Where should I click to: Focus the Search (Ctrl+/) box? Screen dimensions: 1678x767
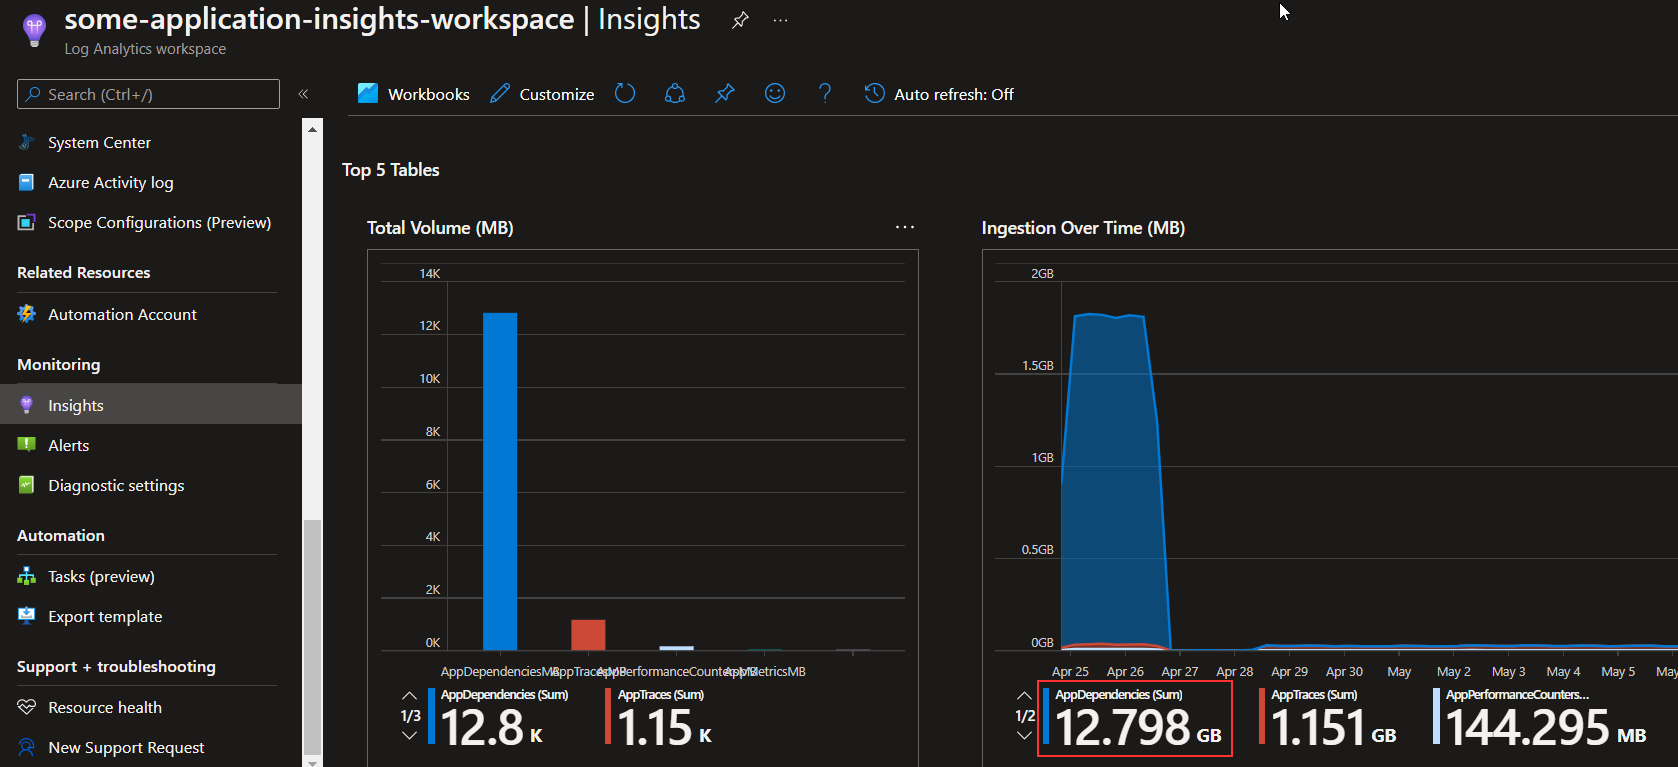point(148,94)
